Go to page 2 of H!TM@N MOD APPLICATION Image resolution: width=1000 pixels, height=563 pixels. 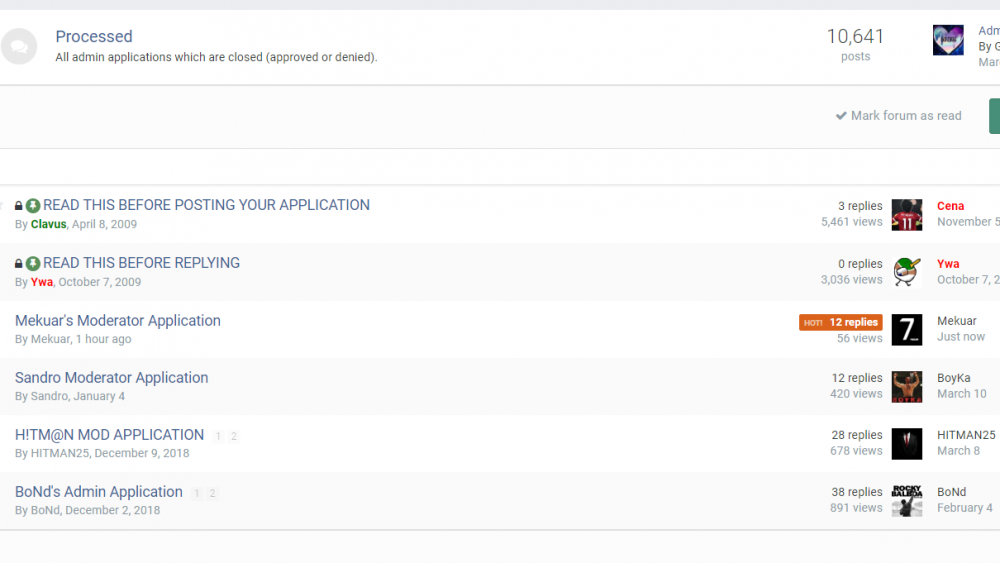(x=234, y=437)
